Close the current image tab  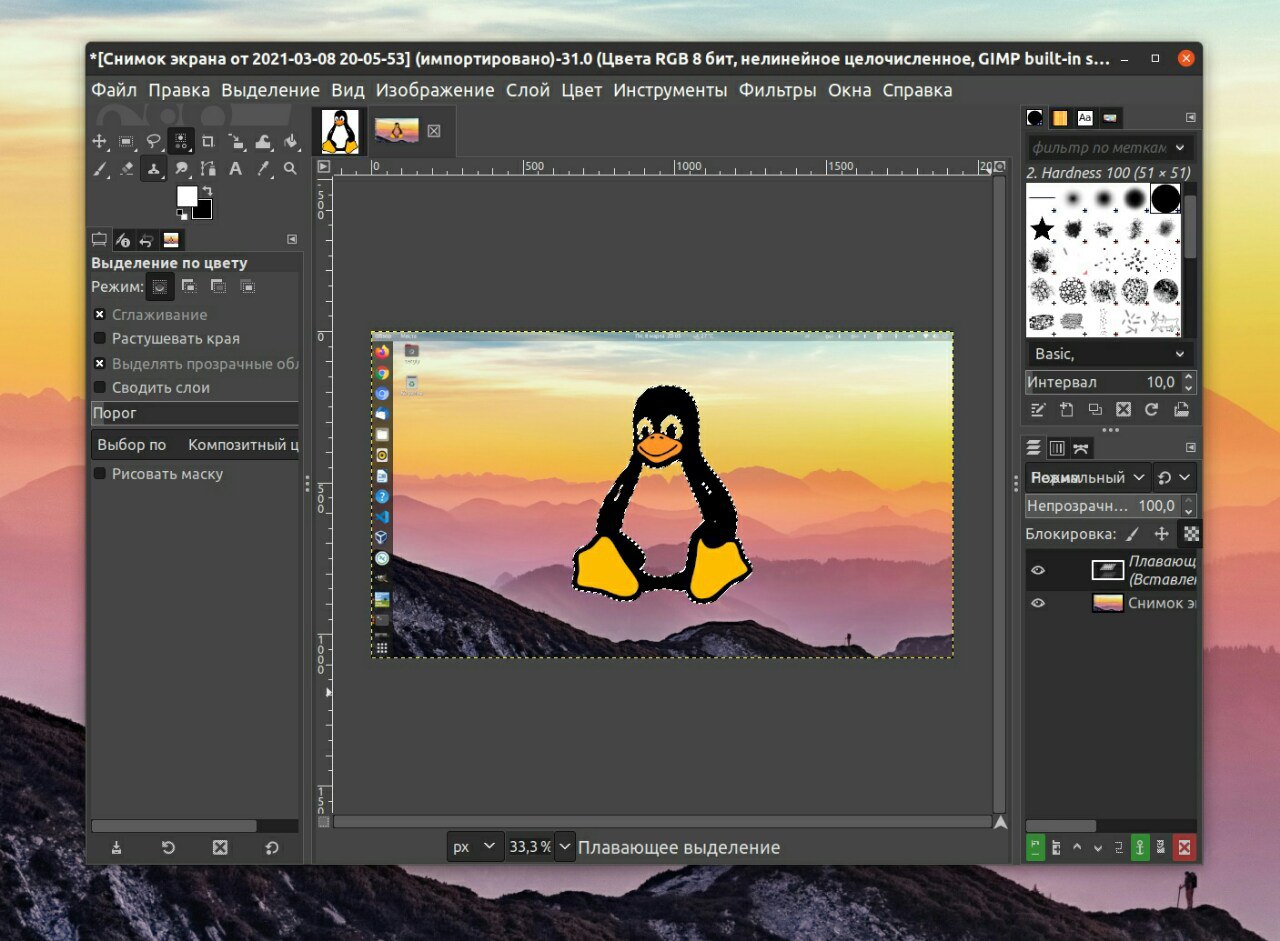(x=434, y=130)
